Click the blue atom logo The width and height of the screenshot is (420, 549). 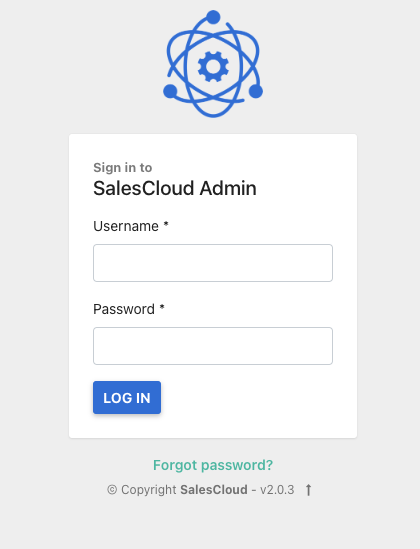tap(213, 64)
